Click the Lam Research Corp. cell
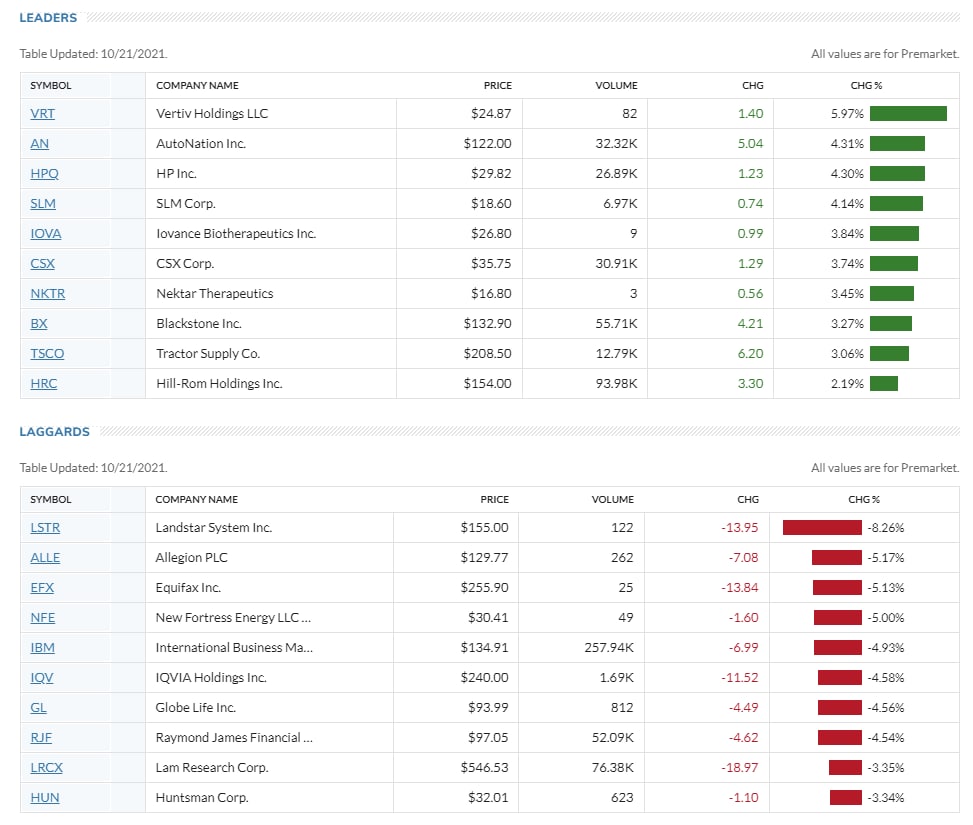 [x=212, y=767]
